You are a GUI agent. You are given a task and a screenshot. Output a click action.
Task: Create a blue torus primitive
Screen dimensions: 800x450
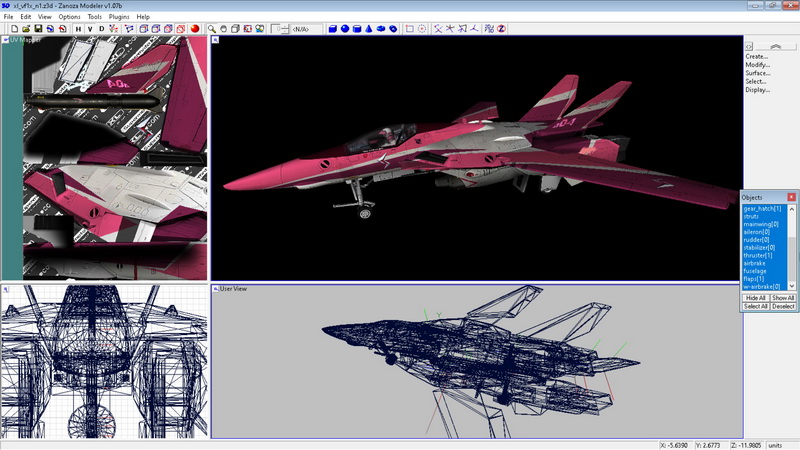click(x=393, y=29)
